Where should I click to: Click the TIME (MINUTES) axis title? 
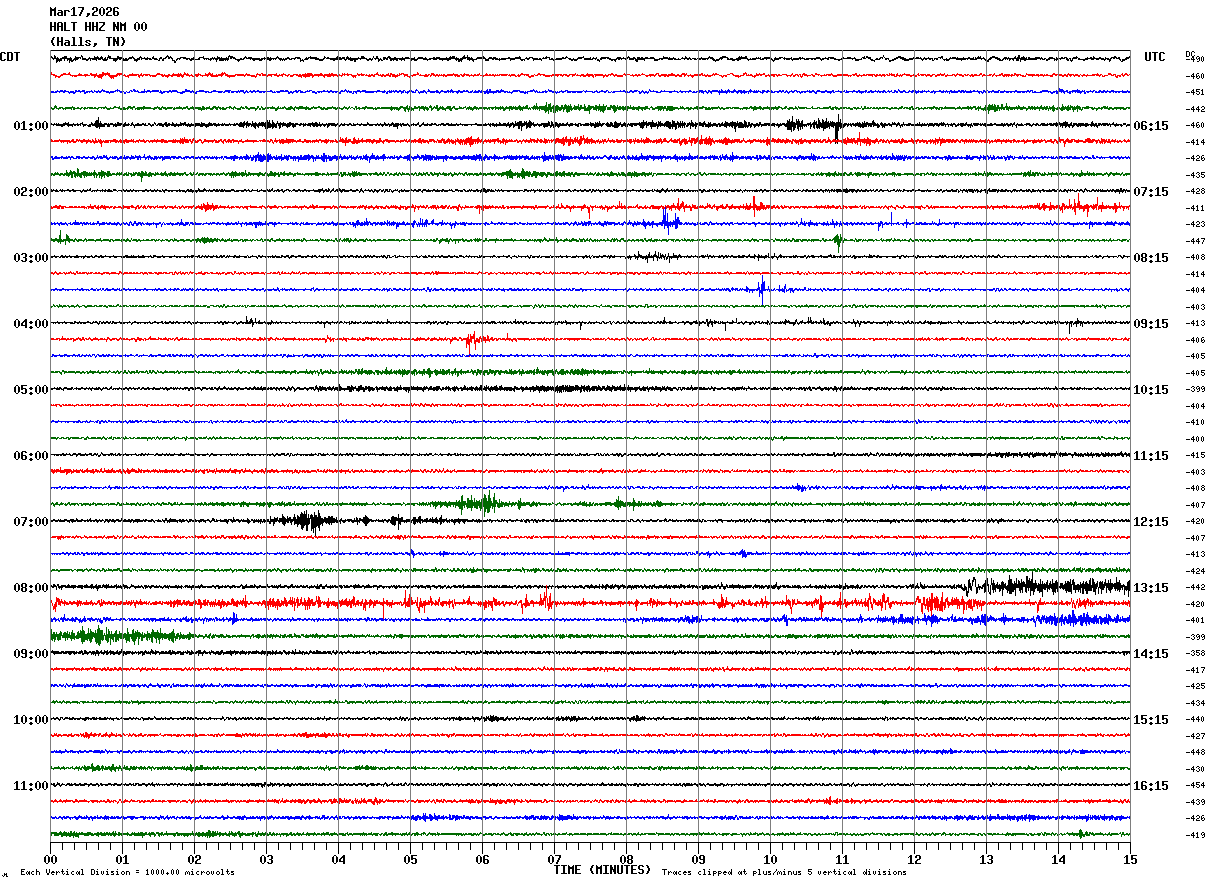click(x=602, y=870)
